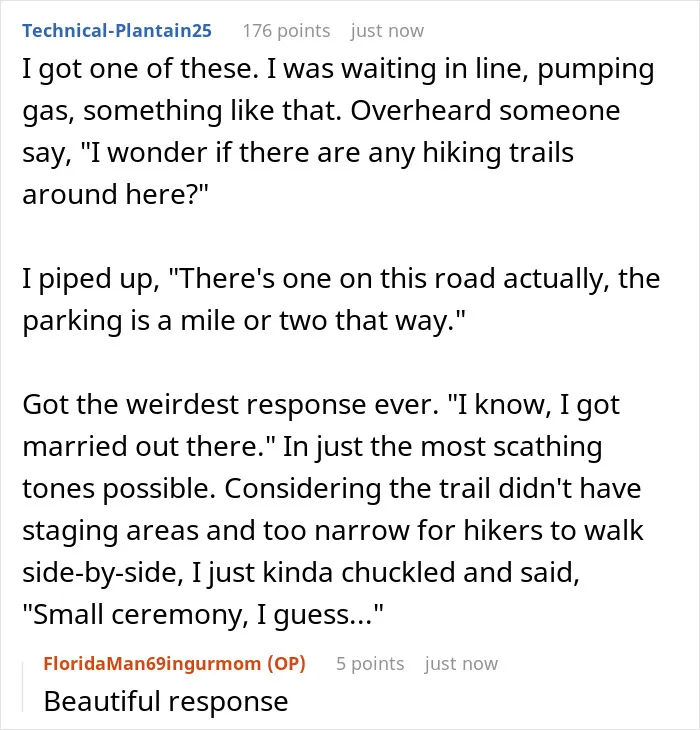
Task: Click the line starting 'married out there'
Action: [312, 447]
